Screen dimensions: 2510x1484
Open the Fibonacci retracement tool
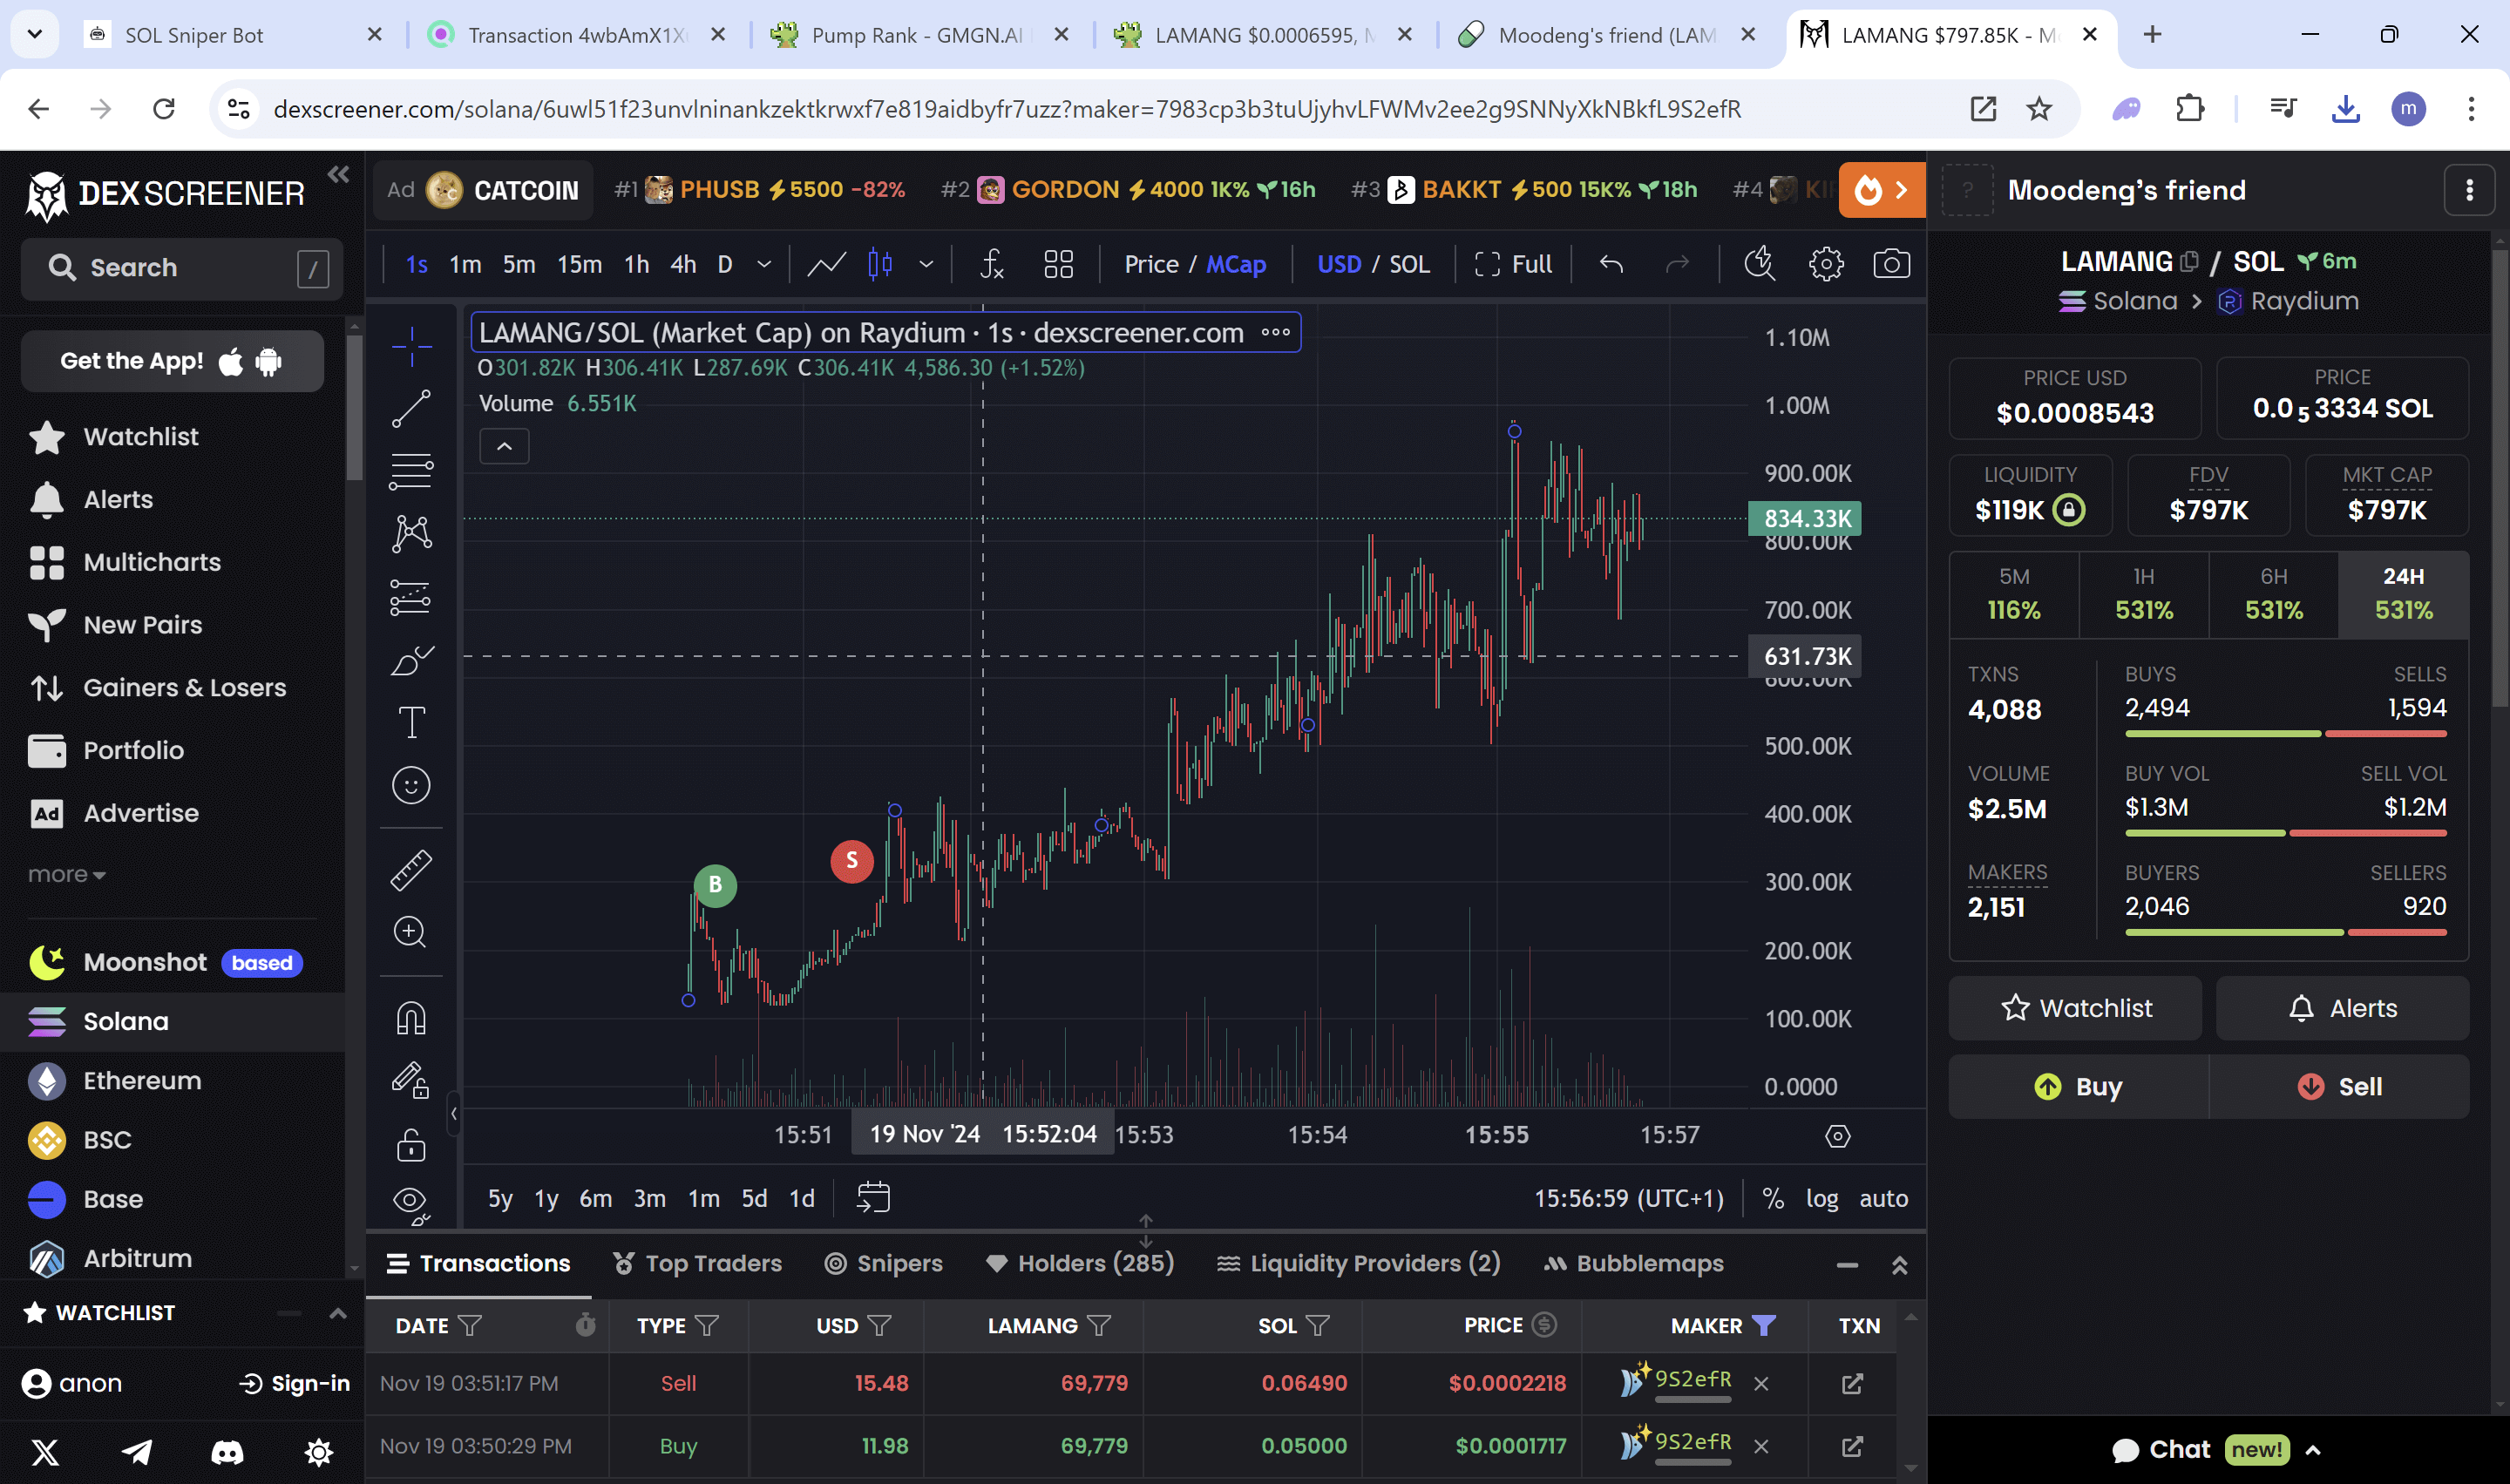pos(411,471)
